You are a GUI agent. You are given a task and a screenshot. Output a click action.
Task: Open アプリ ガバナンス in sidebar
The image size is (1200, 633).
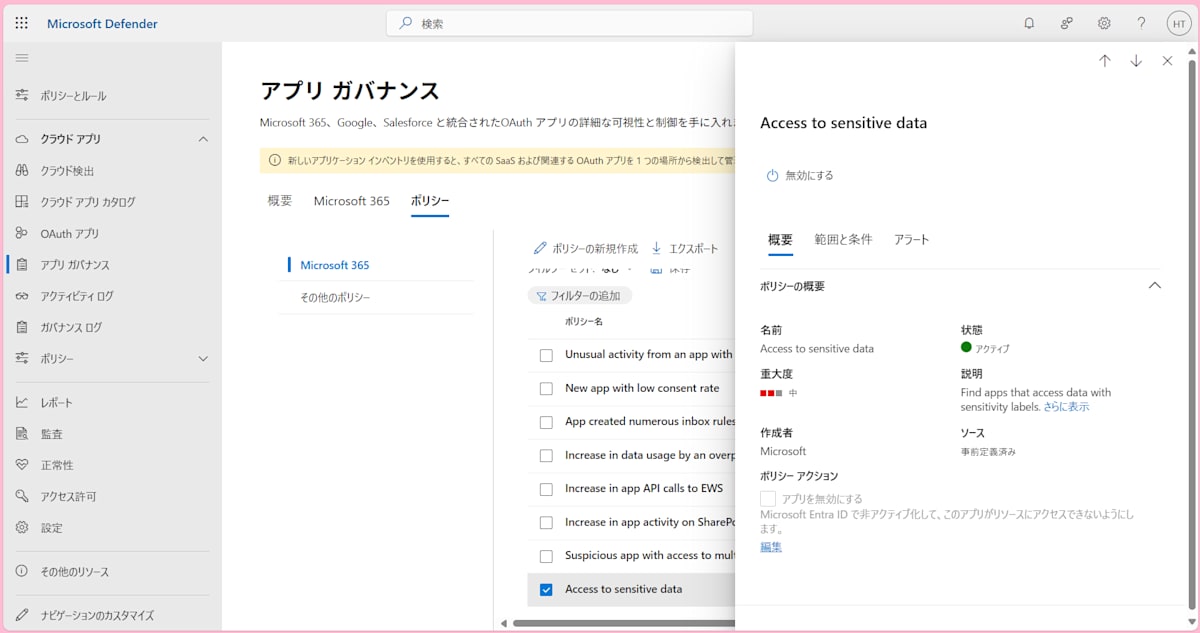point(75,265)
